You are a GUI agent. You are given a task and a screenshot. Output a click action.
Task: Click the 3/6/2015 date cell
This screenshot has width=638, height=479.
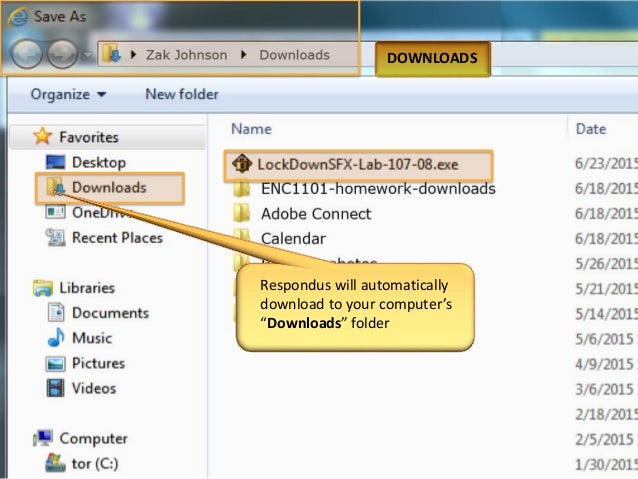[604, 389]
